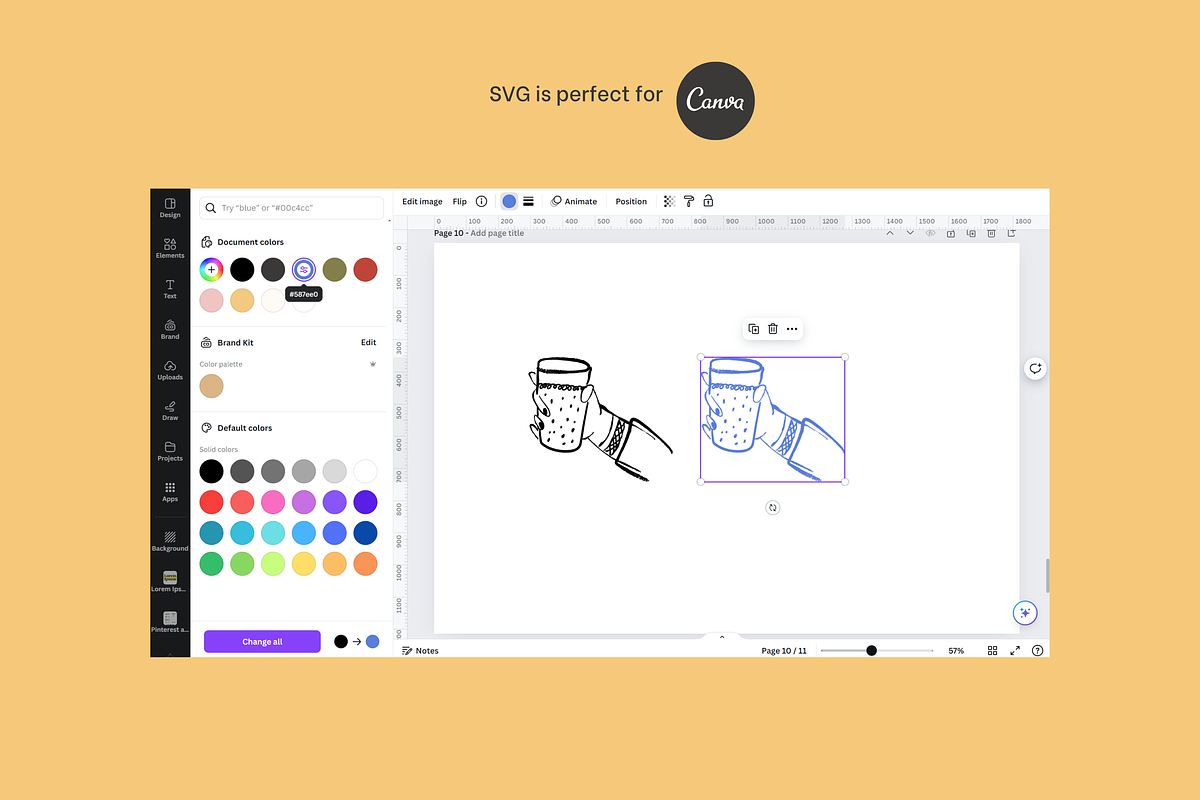Click the Brand Kit crown icon

point(373,364)
